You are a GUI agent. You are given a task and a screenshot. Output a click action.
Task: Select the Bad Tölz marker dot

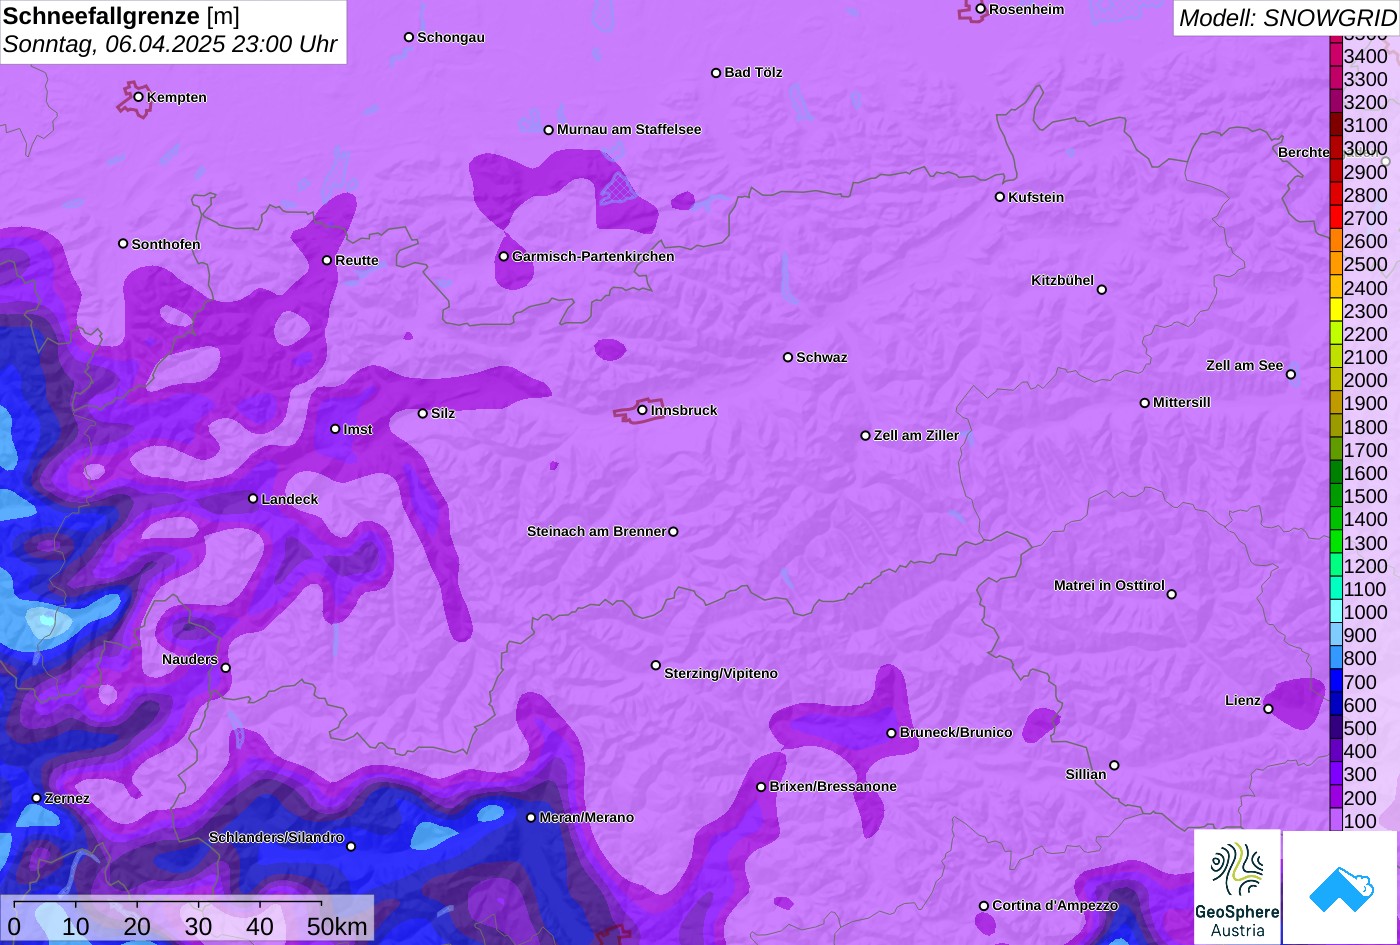(716, 72)
